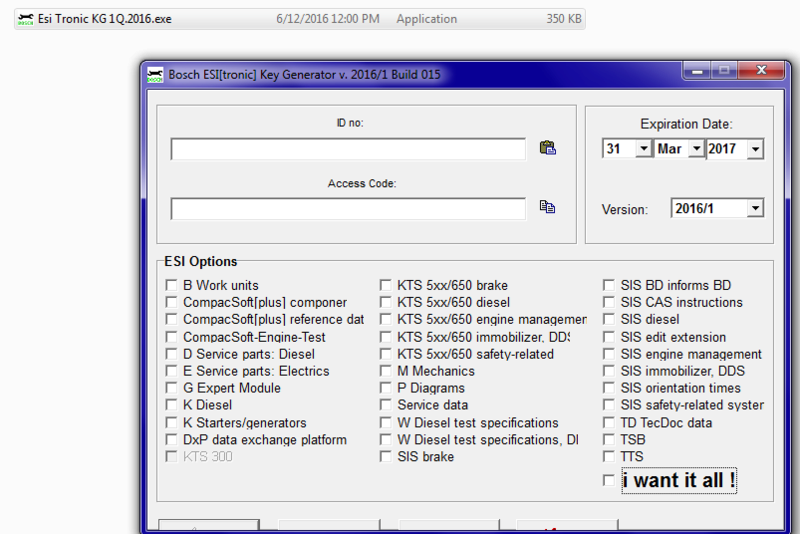
Task: Close the Bosch Key Generator window
Action: (761, 71)
